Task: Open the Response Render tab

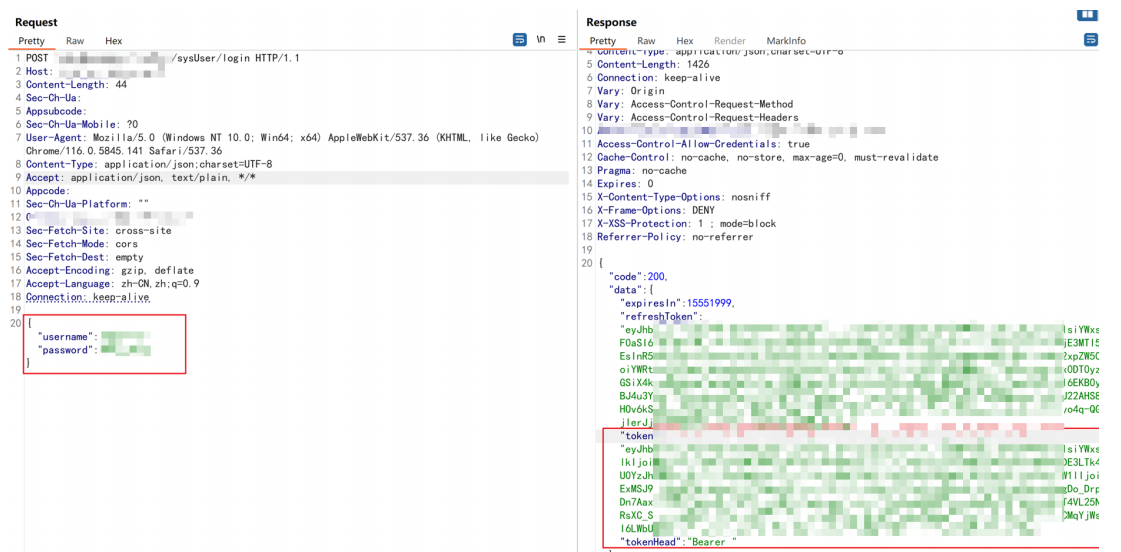Action: (730, 41)
